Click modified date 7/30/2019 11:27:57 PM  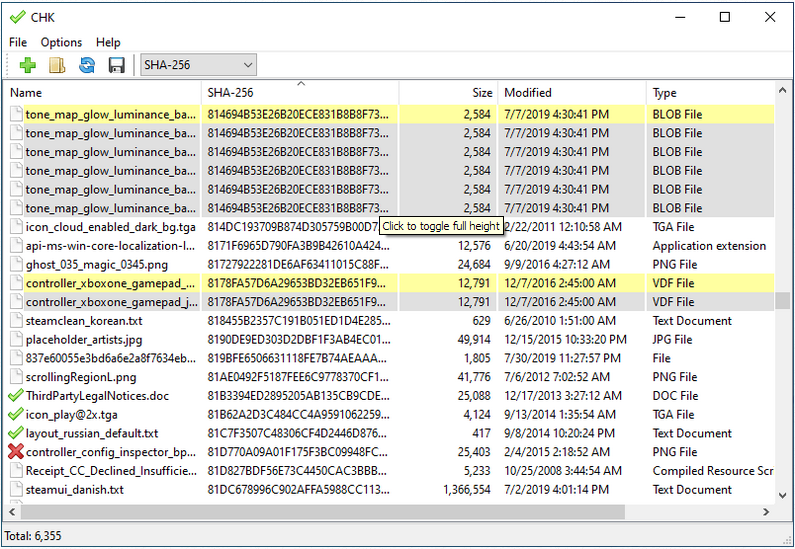pos(562,358)
